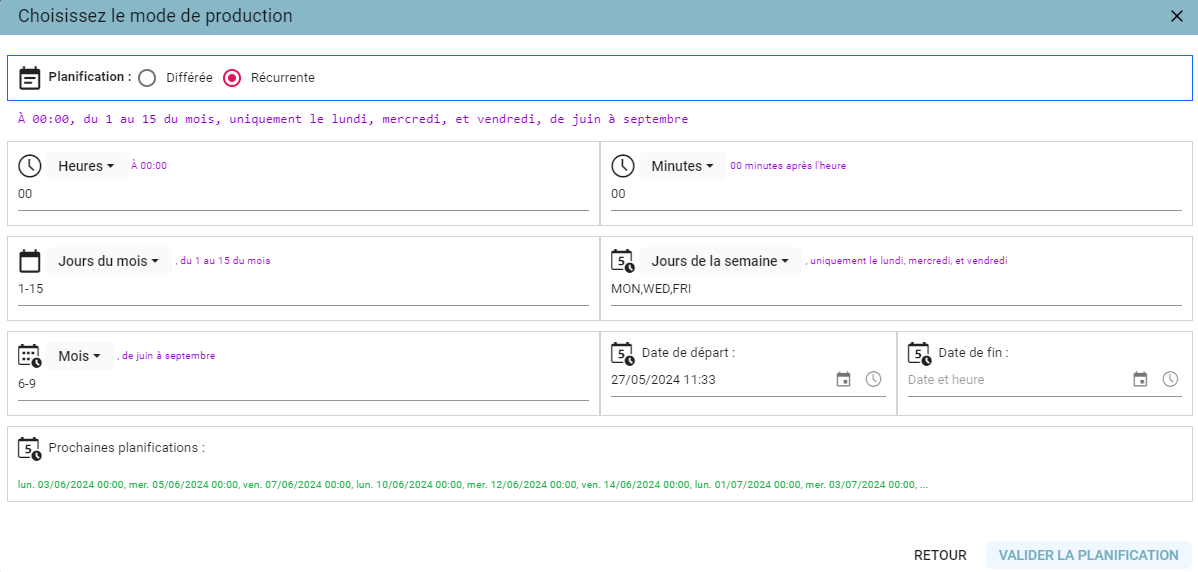Open the Minutes dropdown

(682, 166)
